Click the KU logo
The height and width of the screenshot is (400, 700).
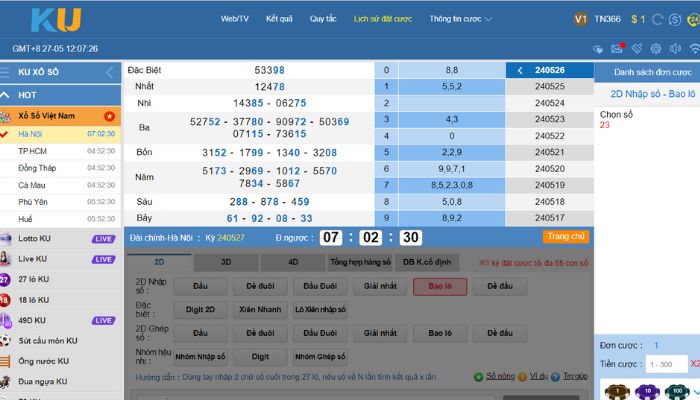56,20
